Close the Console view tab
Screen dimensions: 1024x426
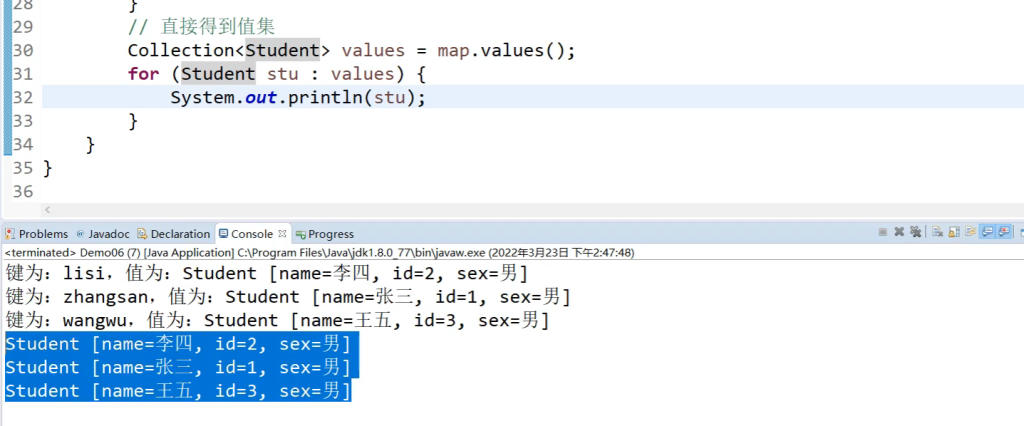282,233
